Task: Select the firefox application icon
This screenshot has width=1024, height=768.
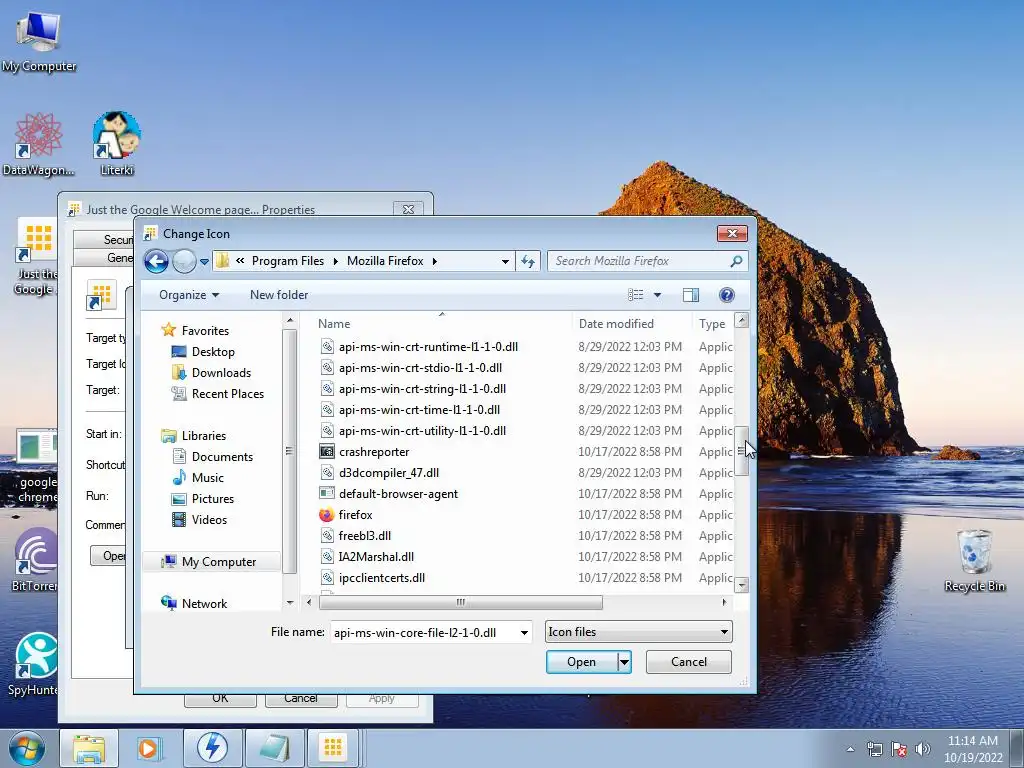Action: pos(327,515)
